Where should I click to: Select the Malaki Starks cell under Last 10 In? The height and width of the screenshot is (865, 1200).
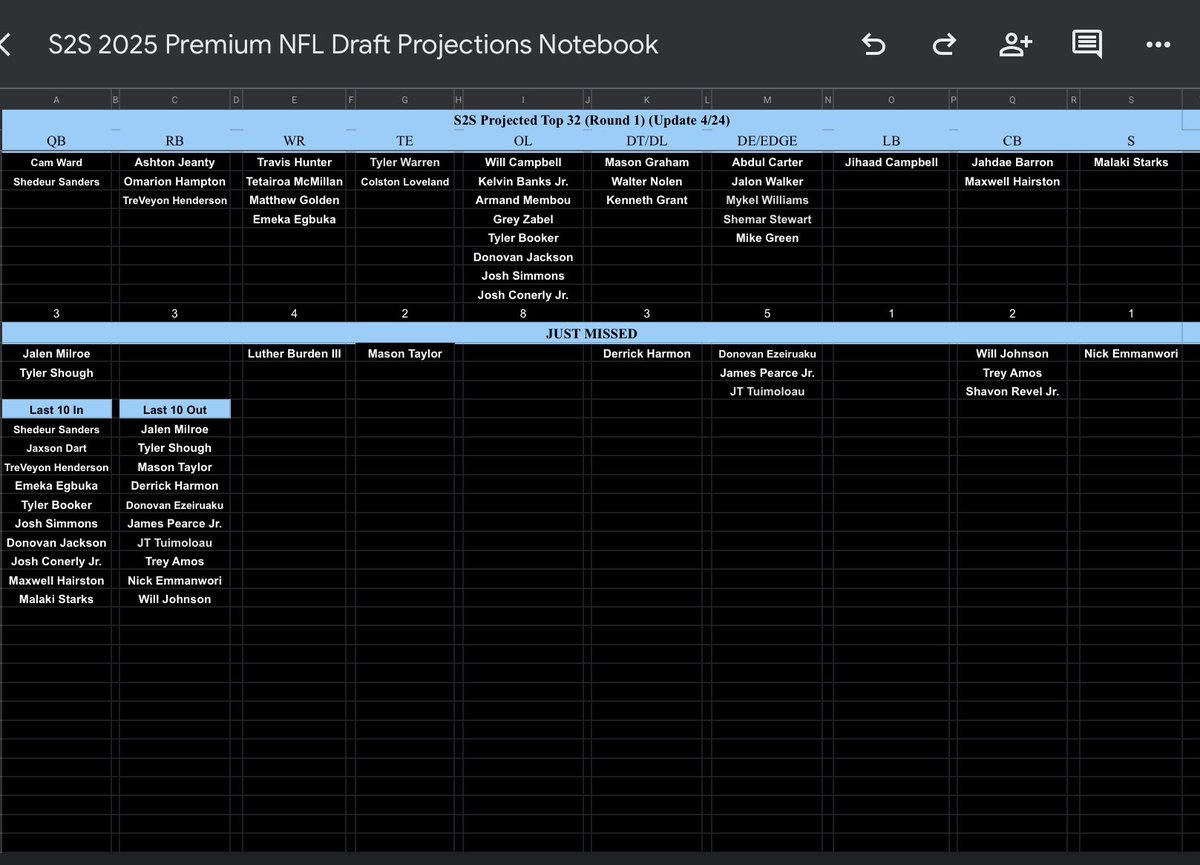pos(56,599)
